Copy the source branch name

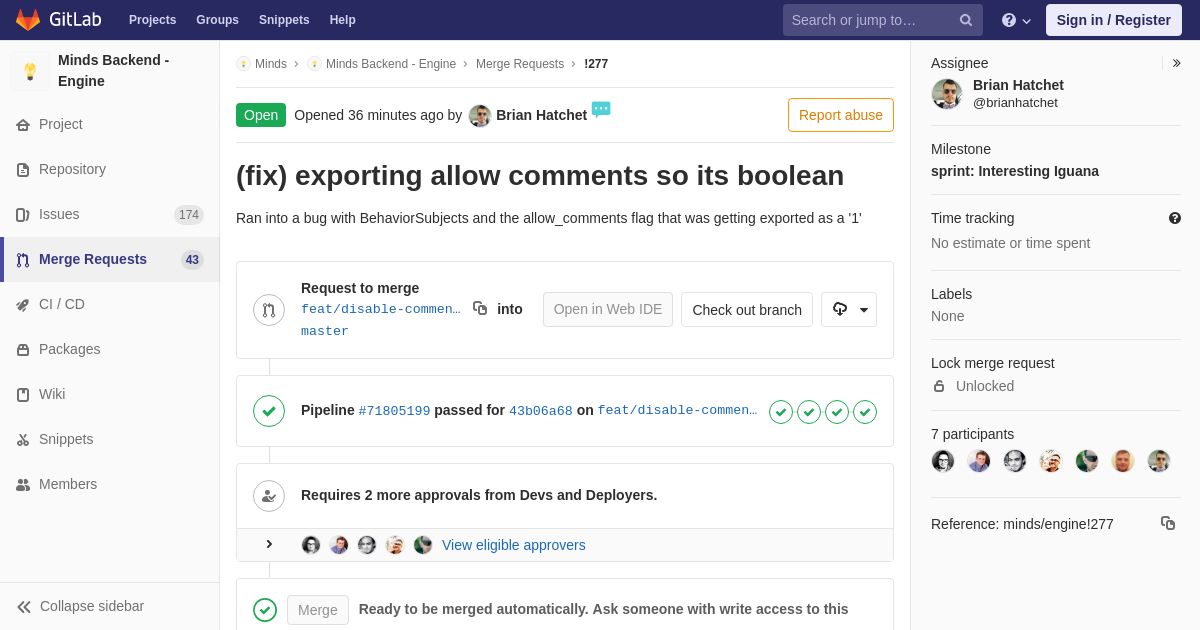pyautogui.click(x=480, y=309)
